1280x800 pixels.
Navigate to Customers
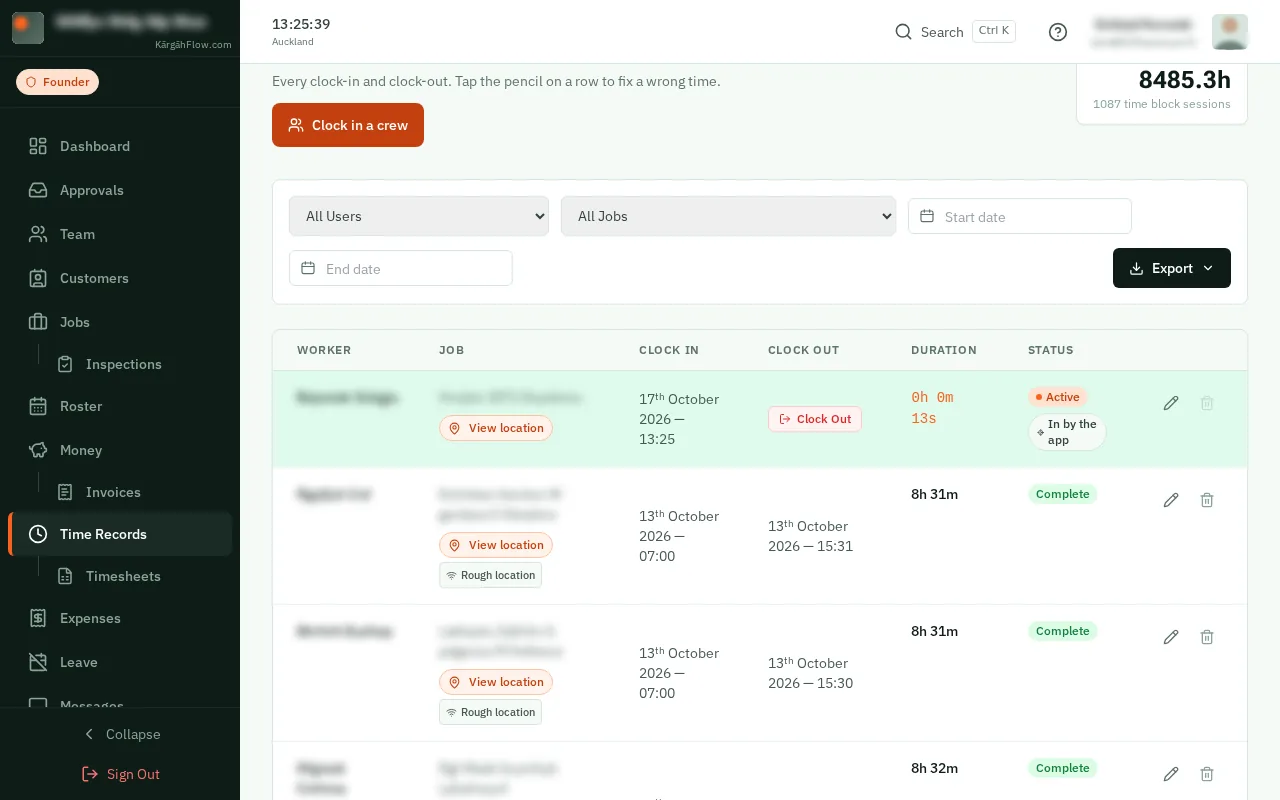(x=120, y=278)
